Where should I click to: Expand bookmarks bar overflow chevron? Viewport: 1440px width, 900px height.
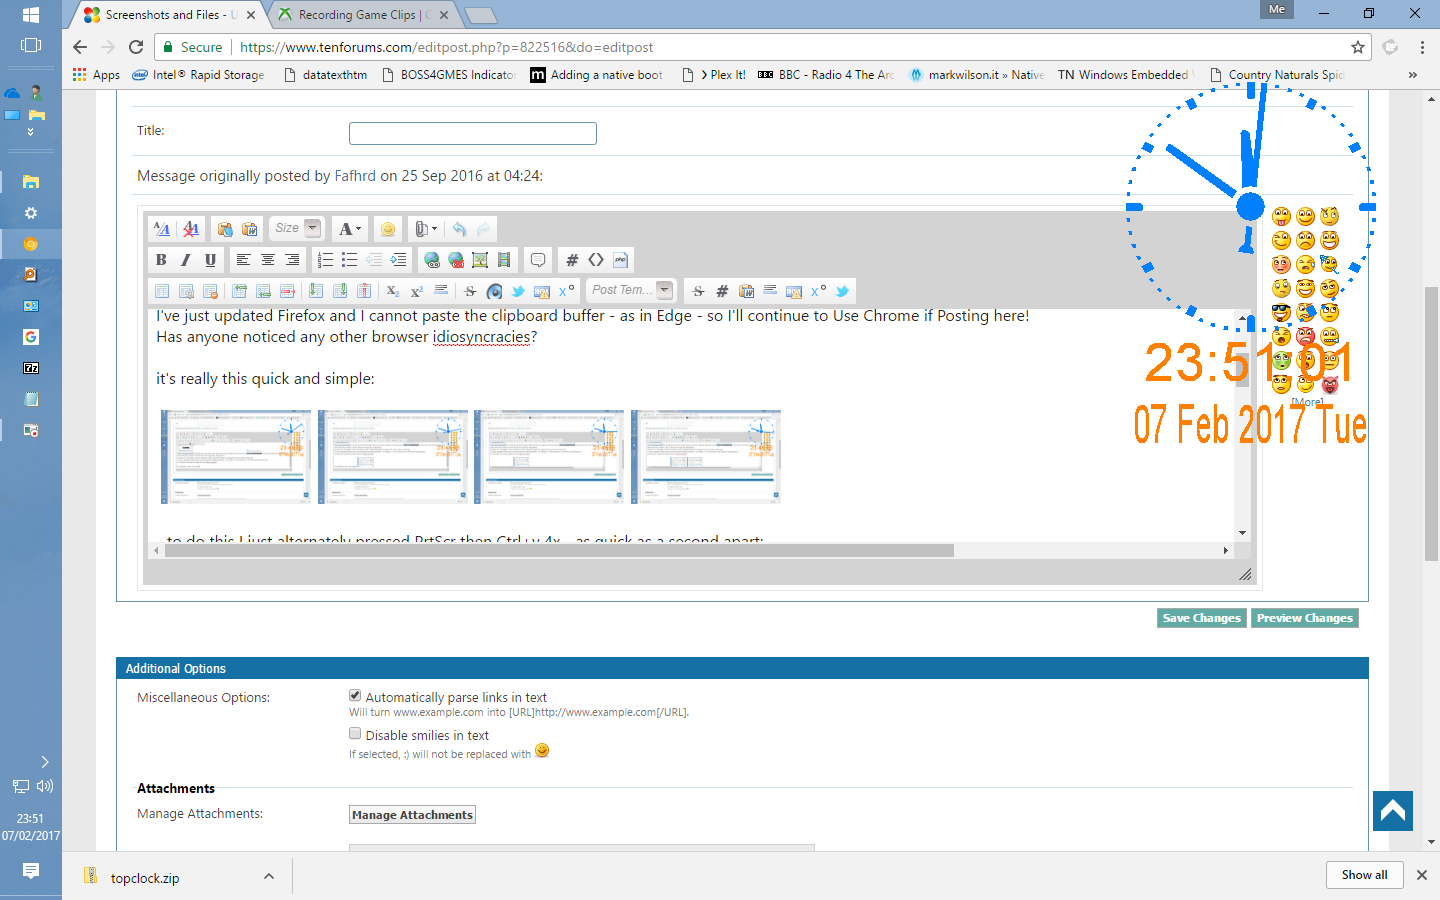1412,75
